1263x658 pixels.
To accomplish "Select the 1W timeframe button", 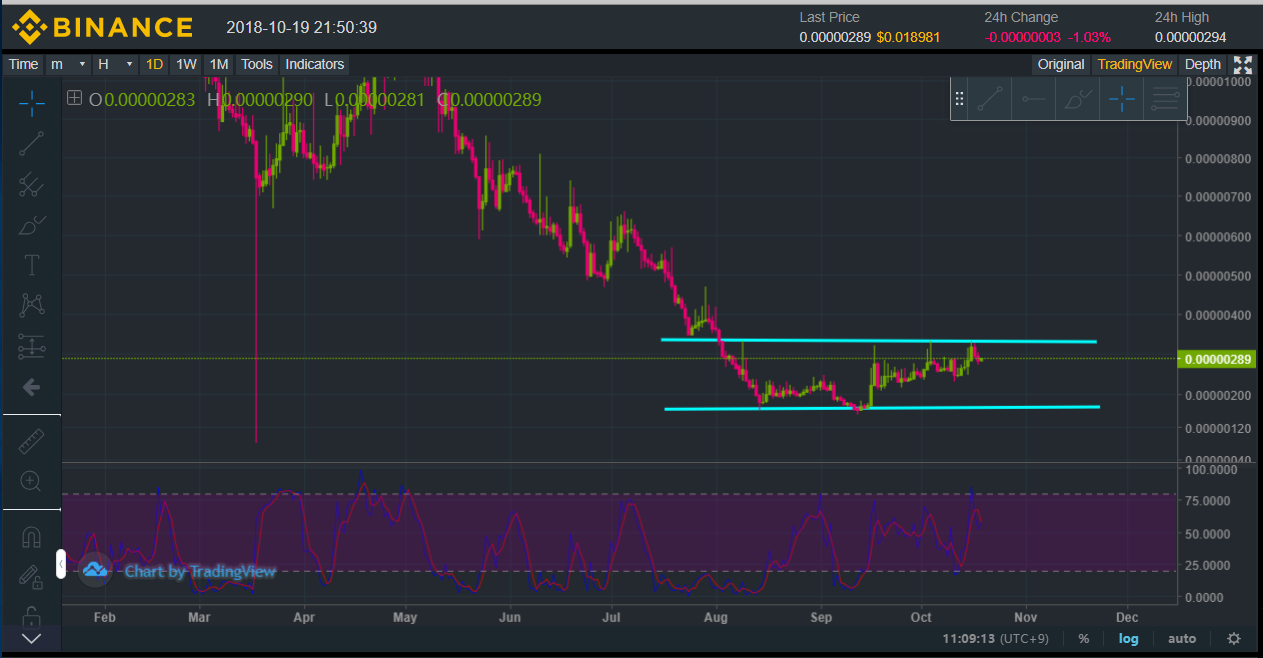I will pyautogui.click(x=186, y=64).
